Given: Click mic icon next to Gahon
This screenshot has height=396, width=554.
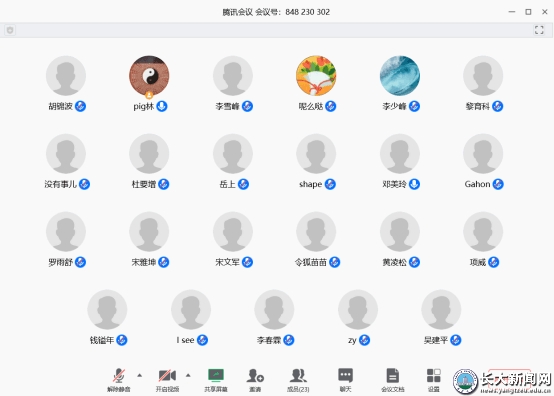Looking at the screenshot, I should pos(498,184).
